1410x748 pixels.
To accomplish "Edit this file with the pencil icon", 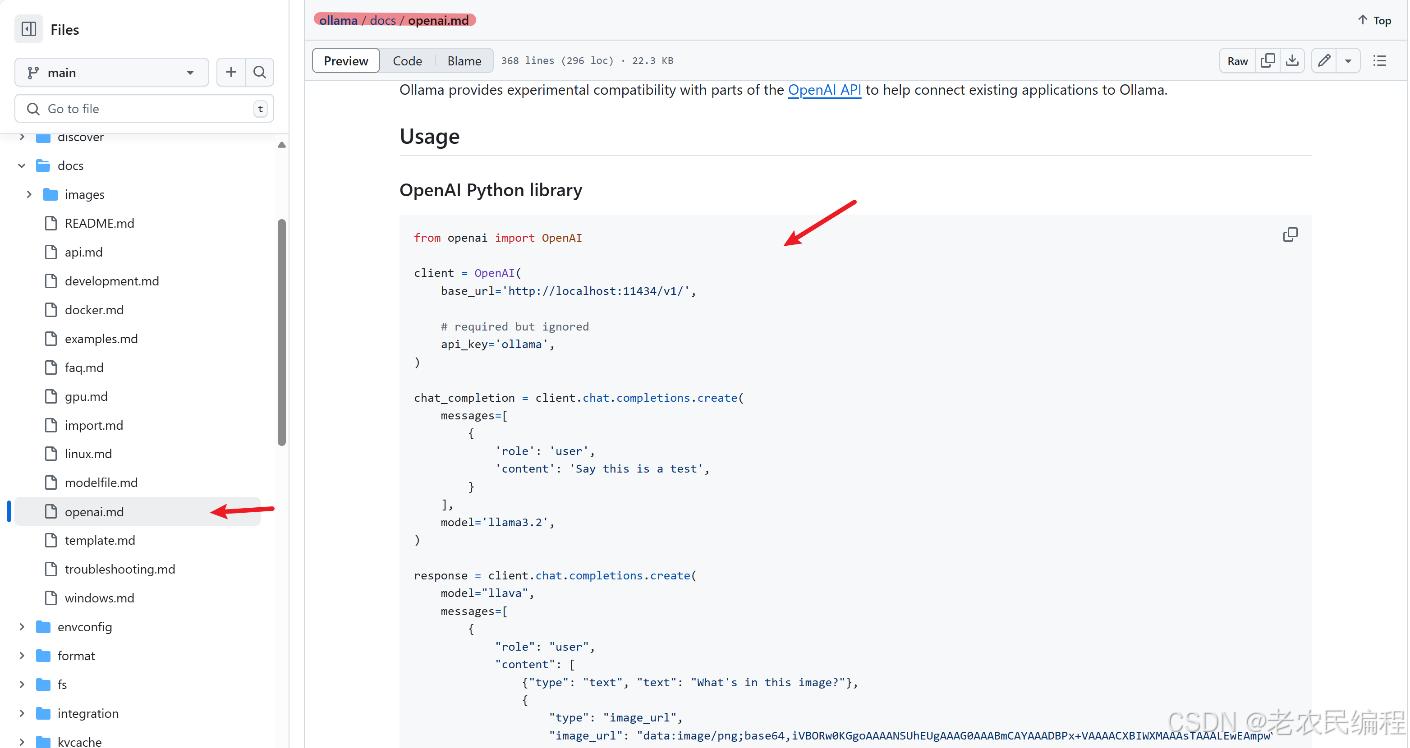I will [x=1322, y=60].
